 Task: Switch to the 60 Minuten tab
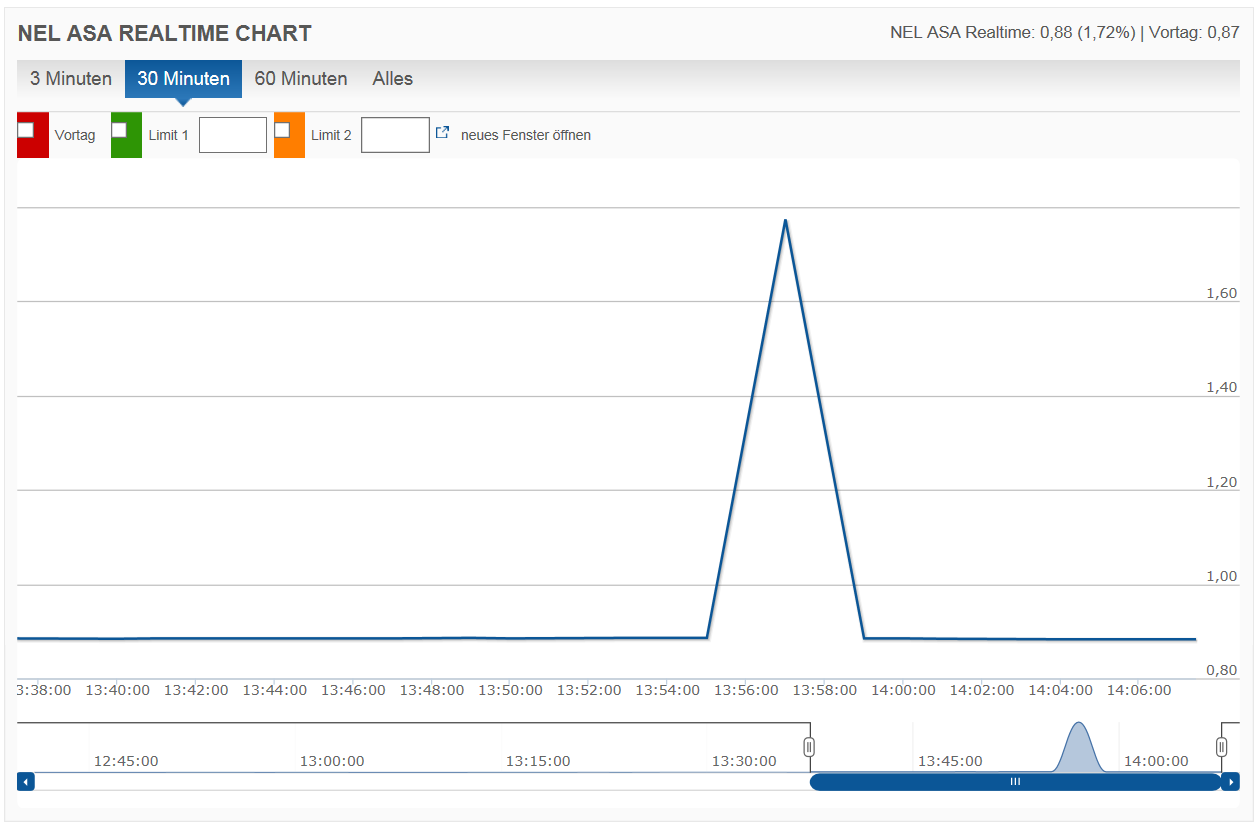point(301,79)
